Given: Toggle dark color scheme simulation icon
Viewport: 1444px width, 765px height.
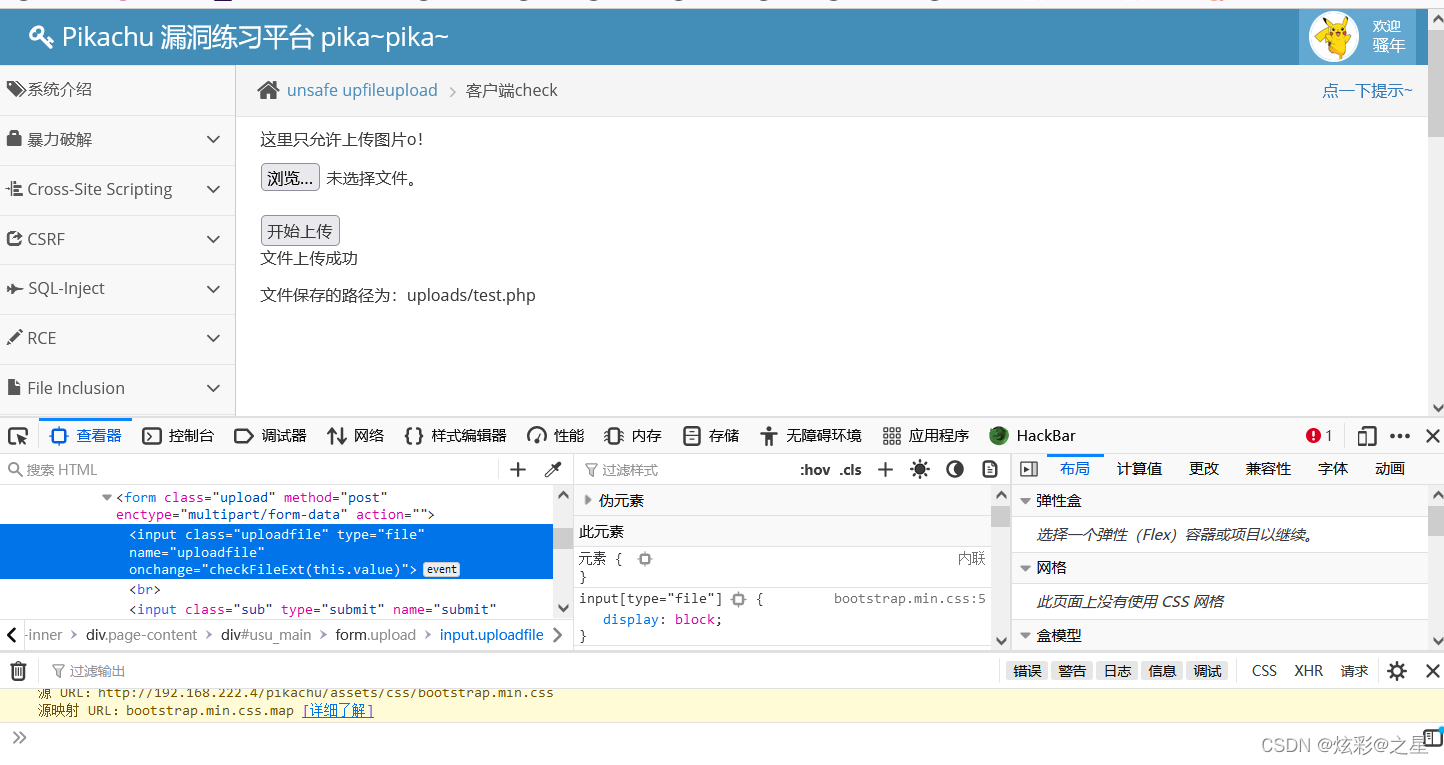Looking at the screenshot, I should pos(955,470).
